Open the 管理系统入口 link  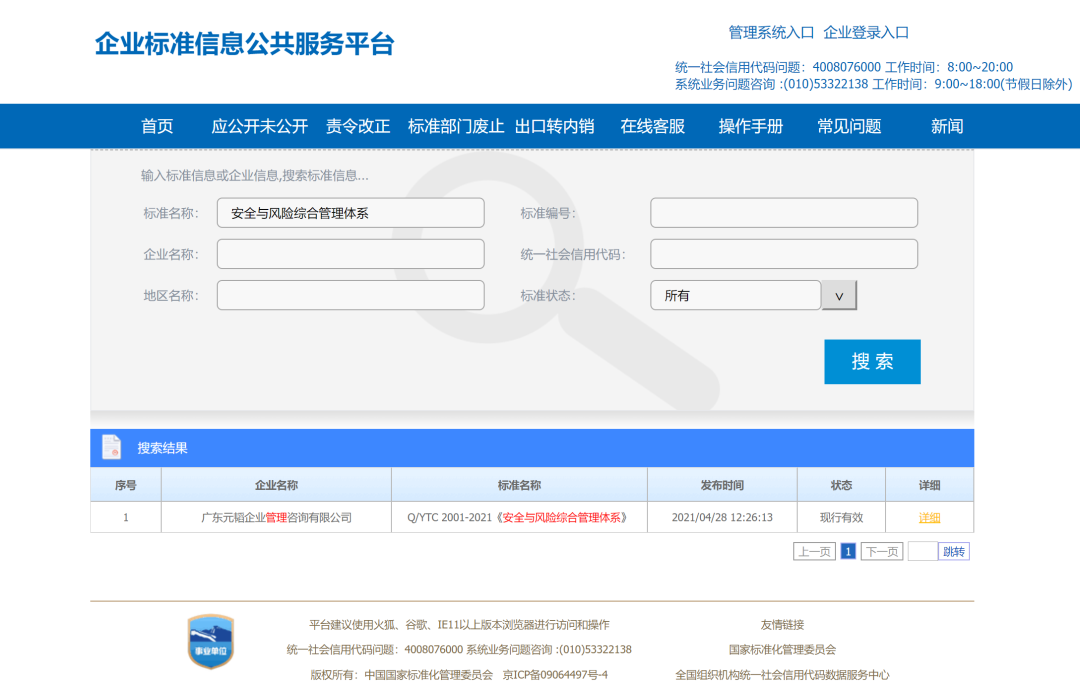[771, 32]
